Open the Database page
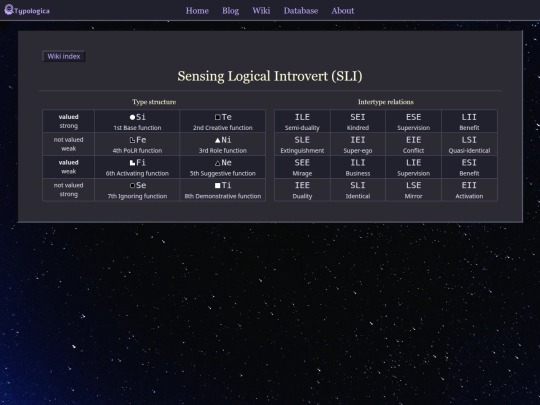 (x=301, y=11)
